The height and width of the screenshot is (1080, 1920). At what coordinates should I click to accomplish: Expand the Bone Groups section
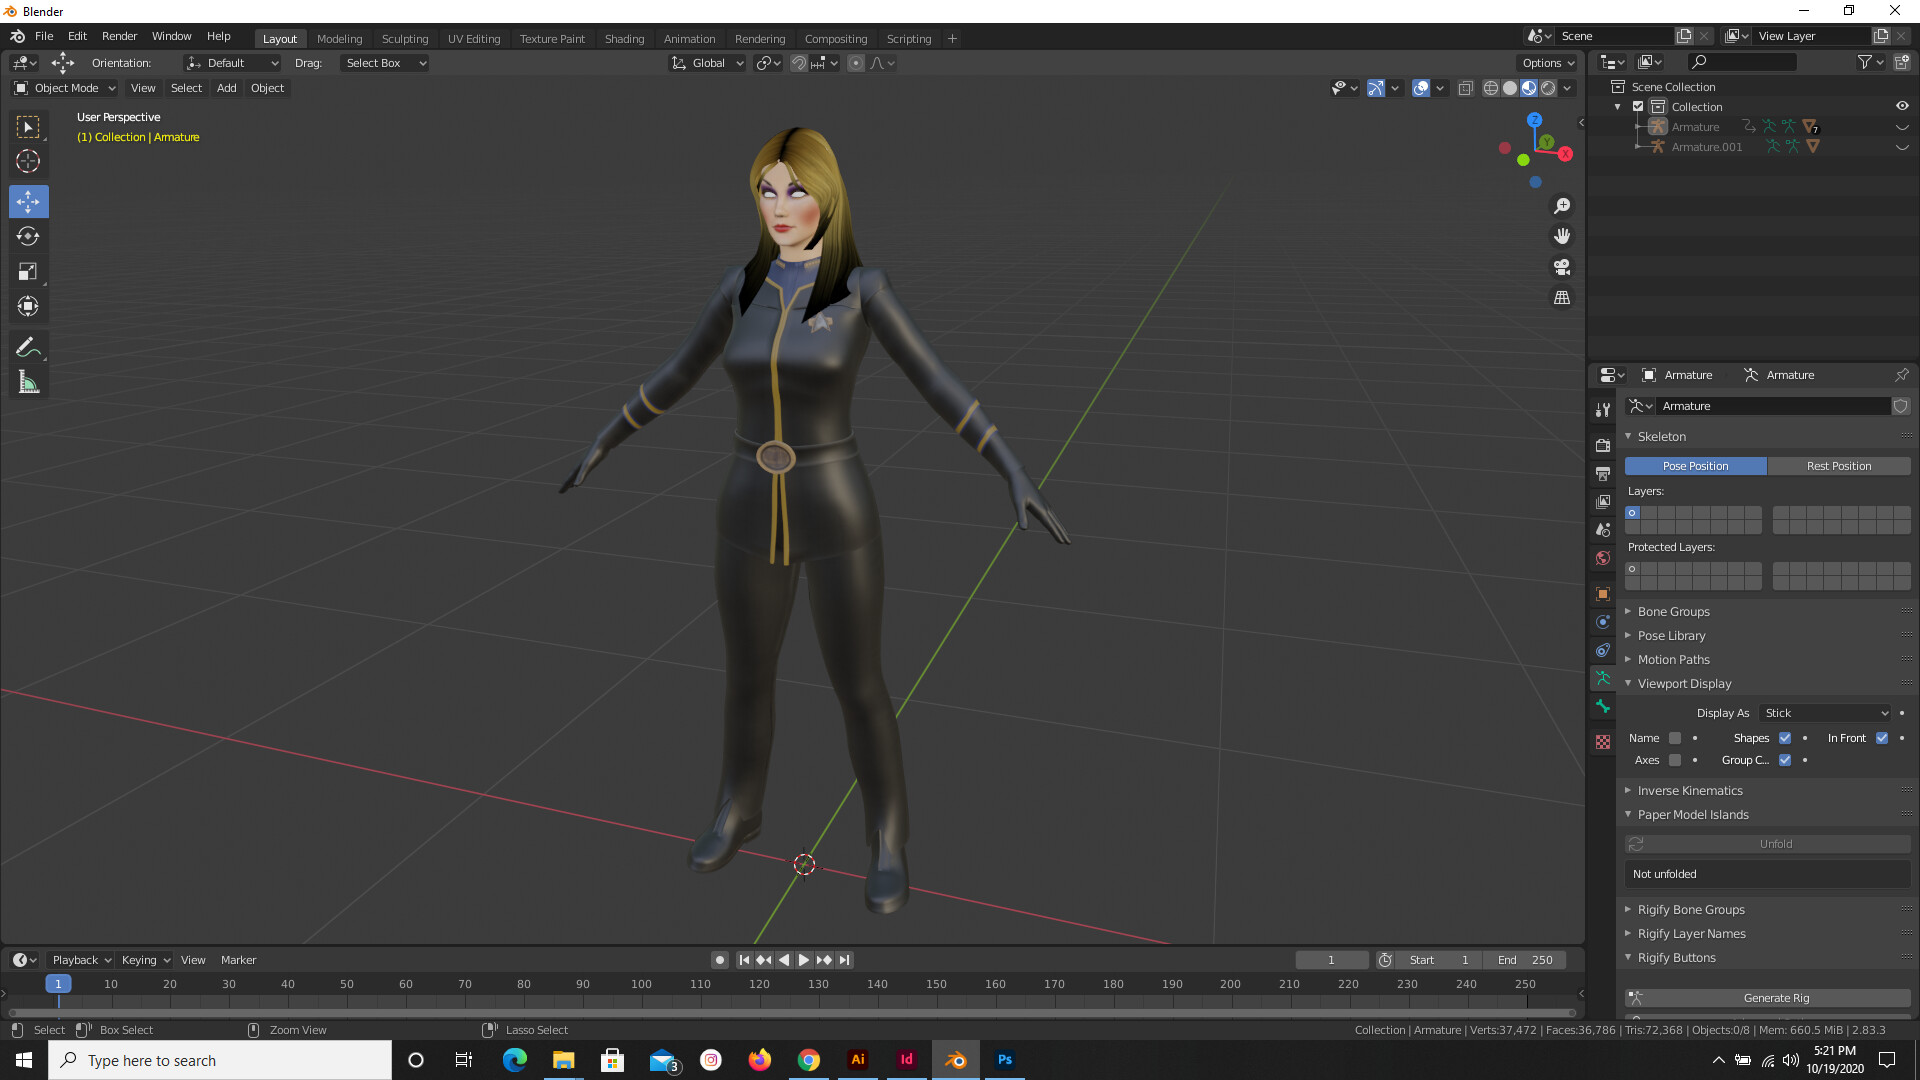point(1674,611)
